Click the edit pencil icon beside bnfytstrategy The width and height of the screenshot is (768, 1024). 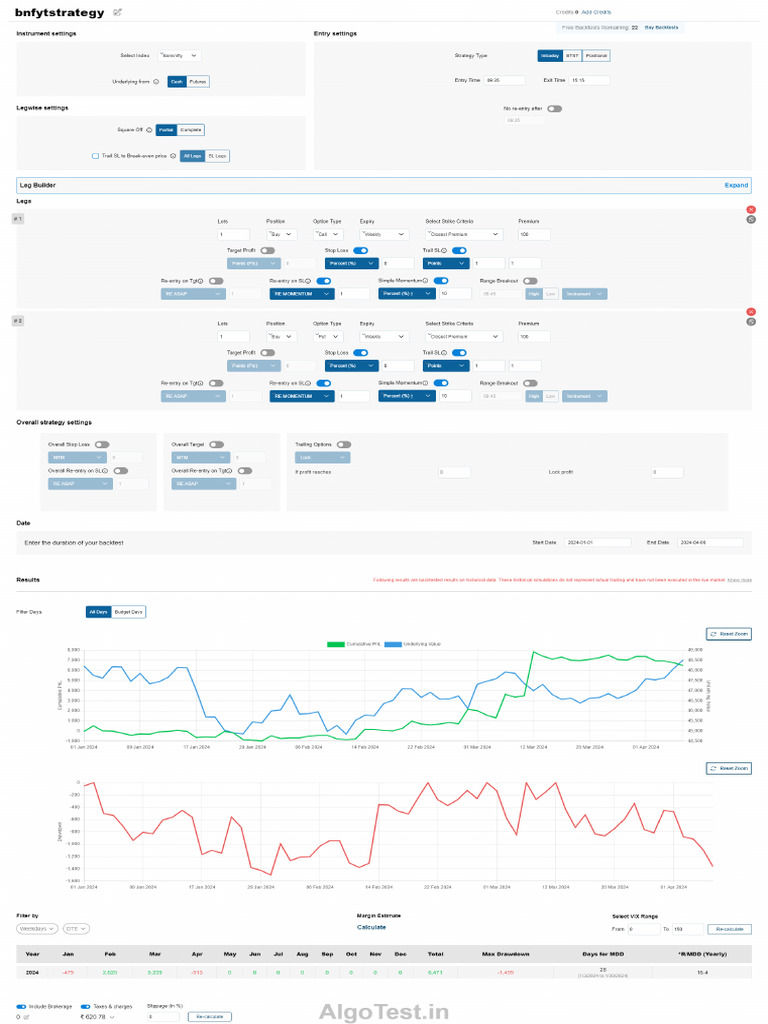coord(118,12)
